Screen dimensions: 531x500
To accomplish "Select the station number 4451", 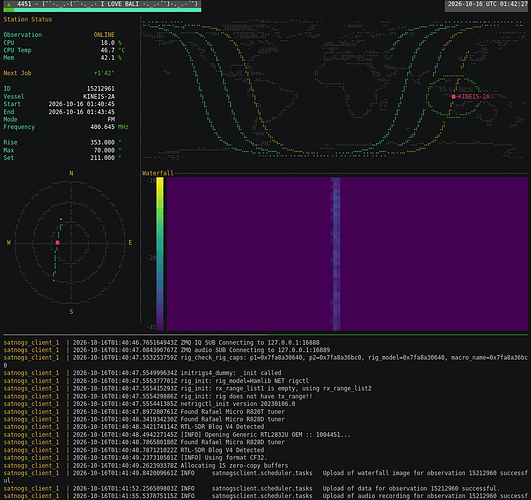I will [24, 4].
